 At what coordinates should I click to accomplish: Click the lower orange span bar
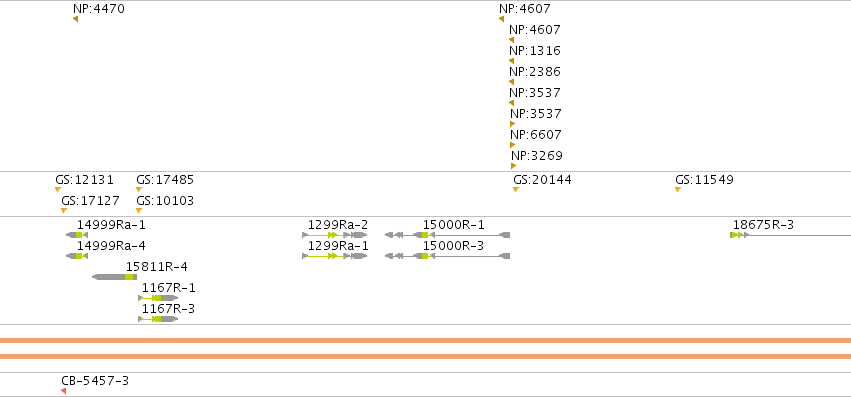click(x=426, y=356)
